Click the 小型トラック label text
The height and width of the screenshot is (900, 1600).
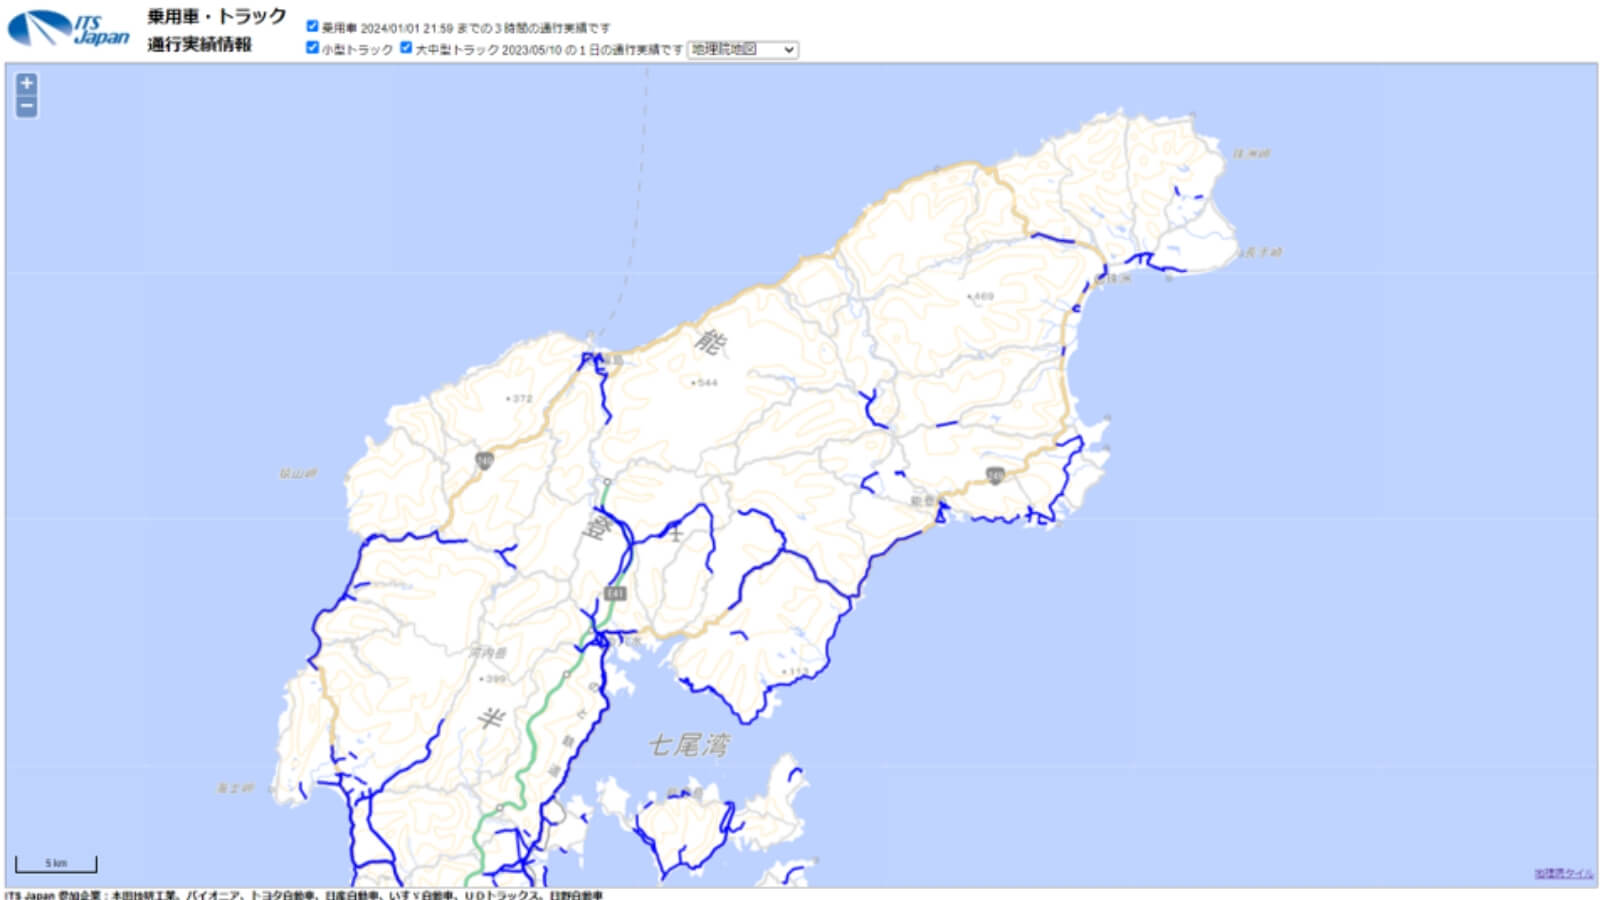pyautogui.click(x=357, y=49)
